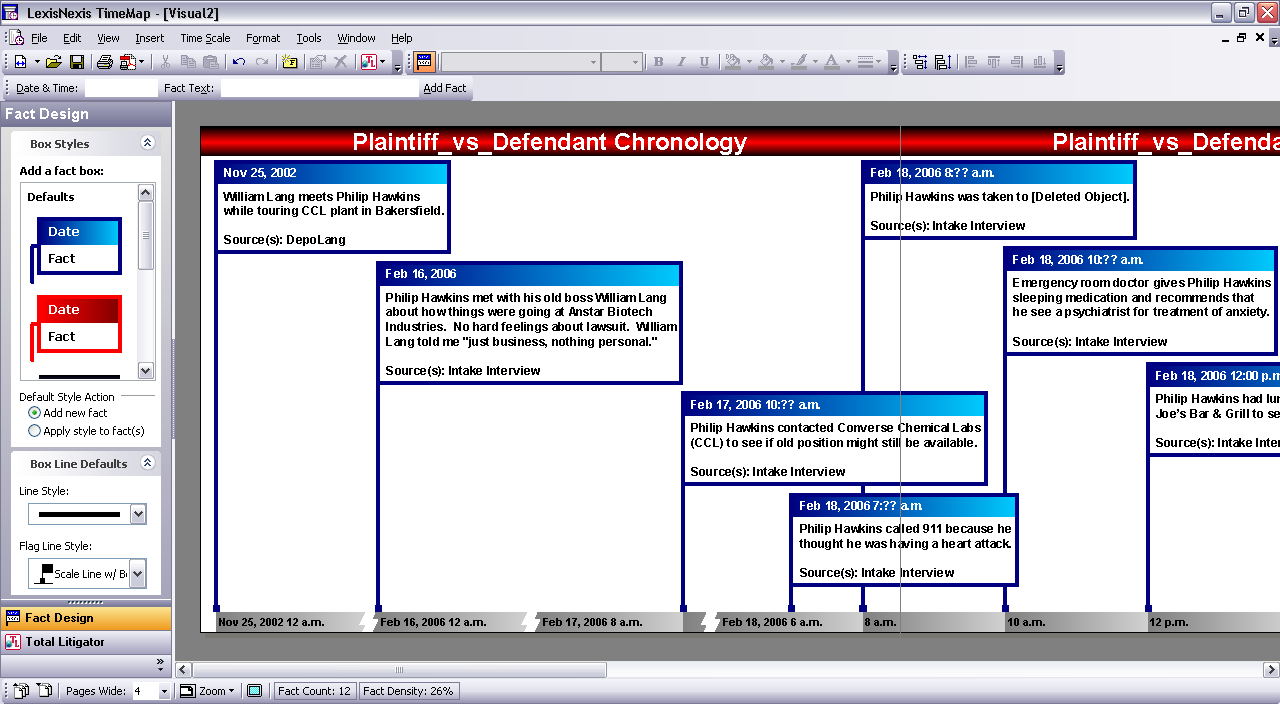Click the Open file folder icon
1280x704 pixels.
point(53,62)
